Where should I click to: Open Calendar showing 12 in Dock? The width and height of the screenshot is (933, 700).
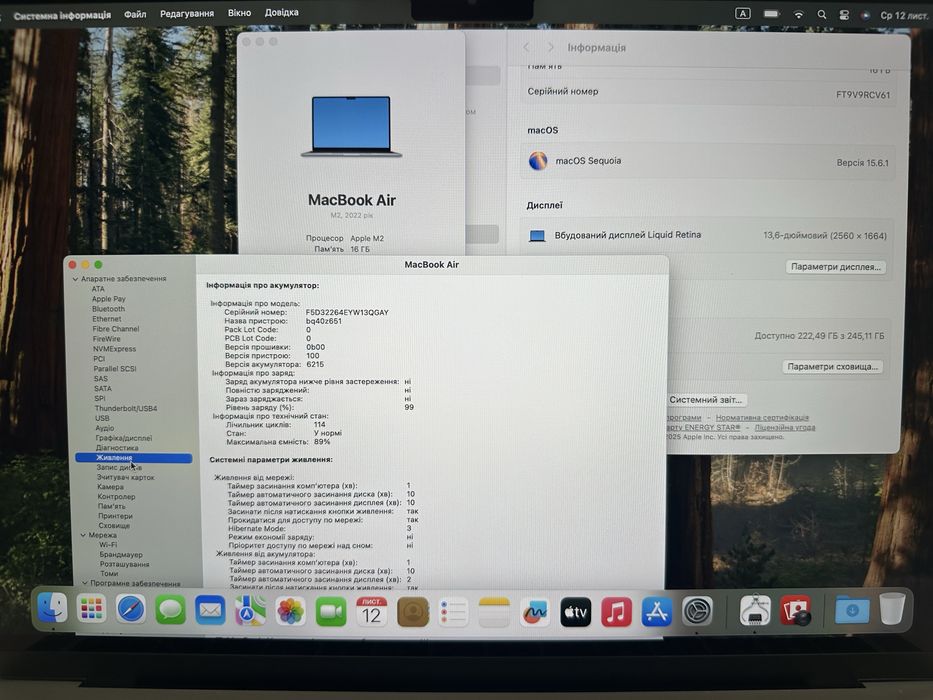coord(372,612)
